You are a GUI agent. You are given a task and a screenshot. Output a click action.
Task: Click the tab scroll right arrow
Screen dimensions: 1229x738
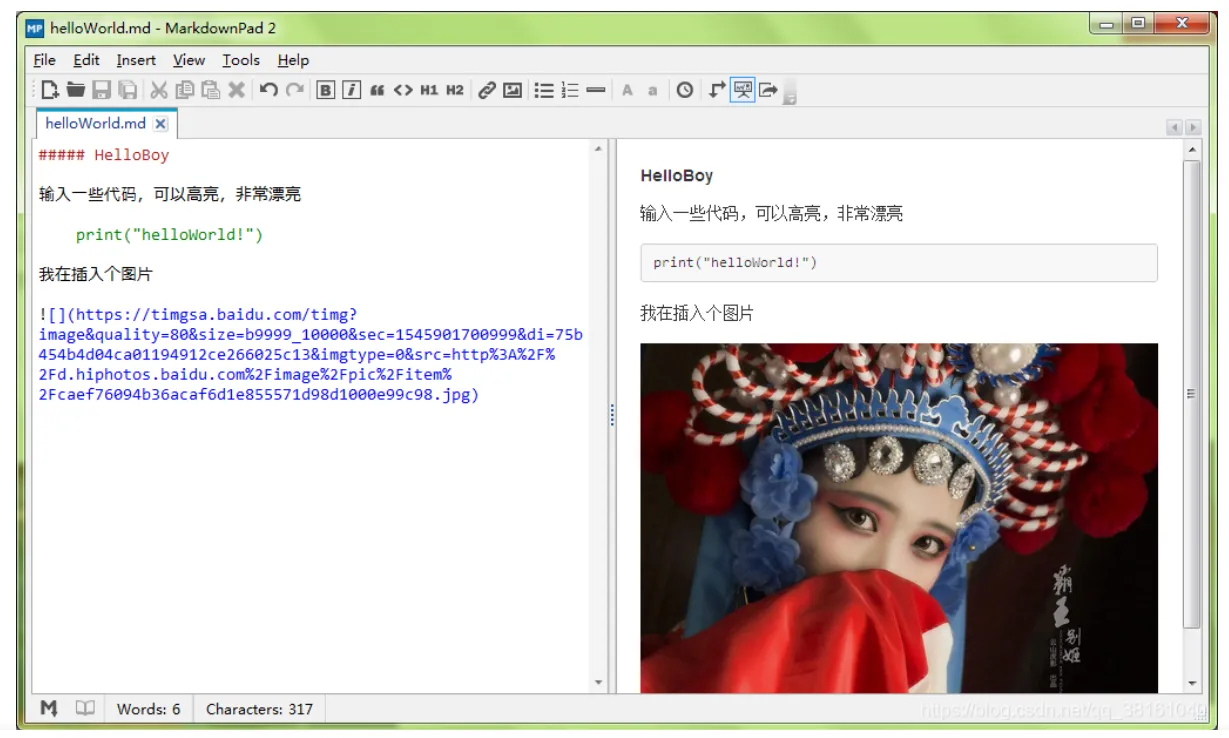click(1192, 128)
